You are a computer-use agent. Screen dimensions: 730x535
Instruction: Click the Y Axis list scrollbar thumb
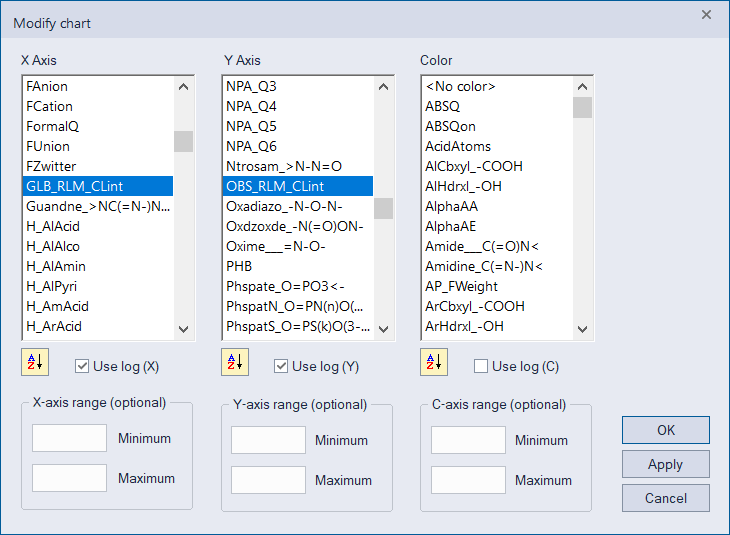(x=384, y=208)
